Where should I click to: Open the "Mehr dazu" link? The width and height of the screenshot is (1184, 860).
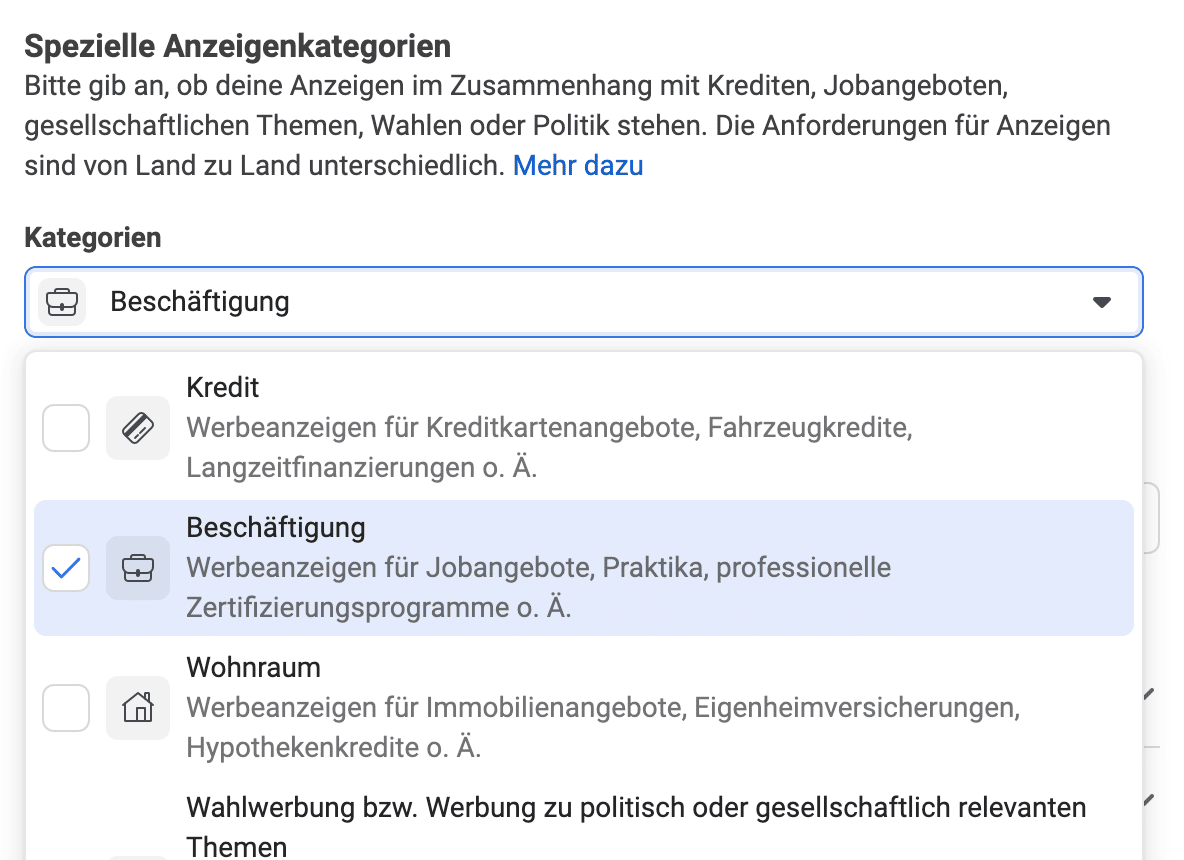pos(578,165)
